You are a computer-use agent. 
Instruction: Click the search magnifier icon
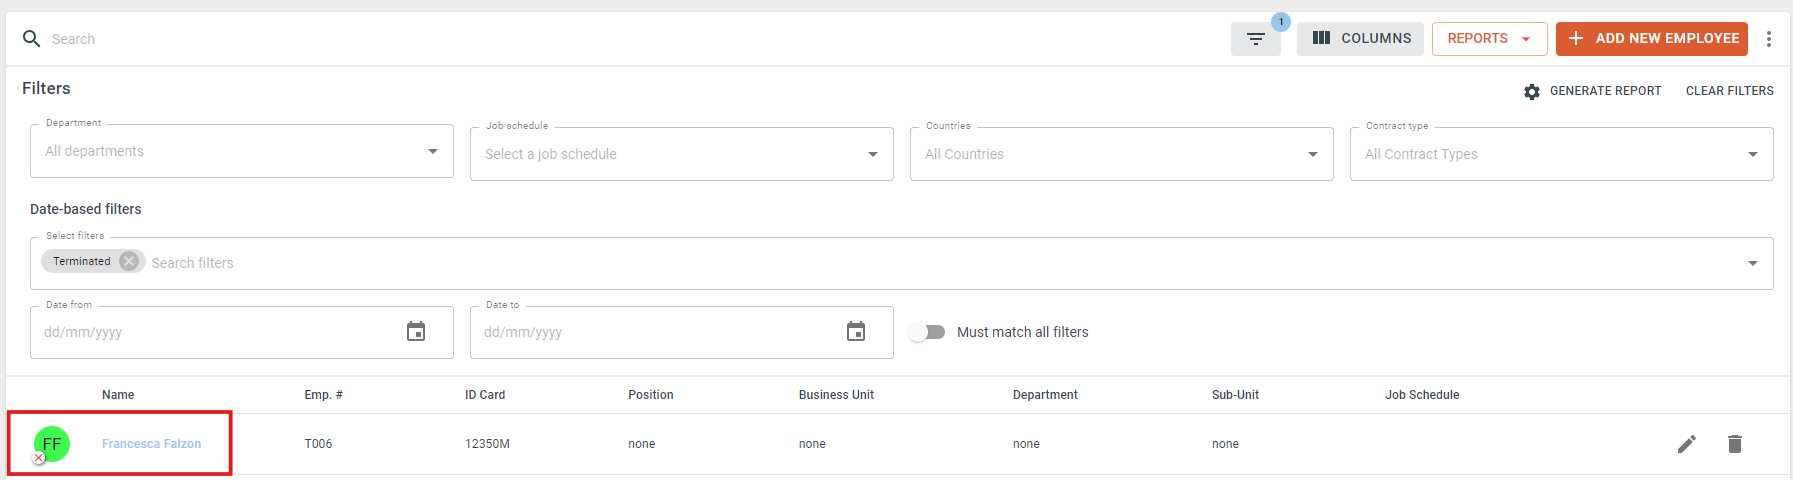click(32, 39)
